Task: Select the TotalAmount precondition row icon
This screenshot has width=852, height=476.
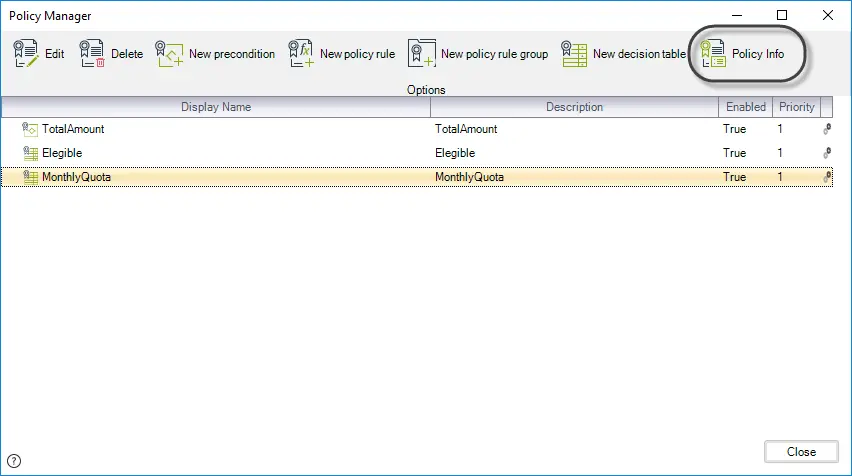Action: (x=30, y=129)
